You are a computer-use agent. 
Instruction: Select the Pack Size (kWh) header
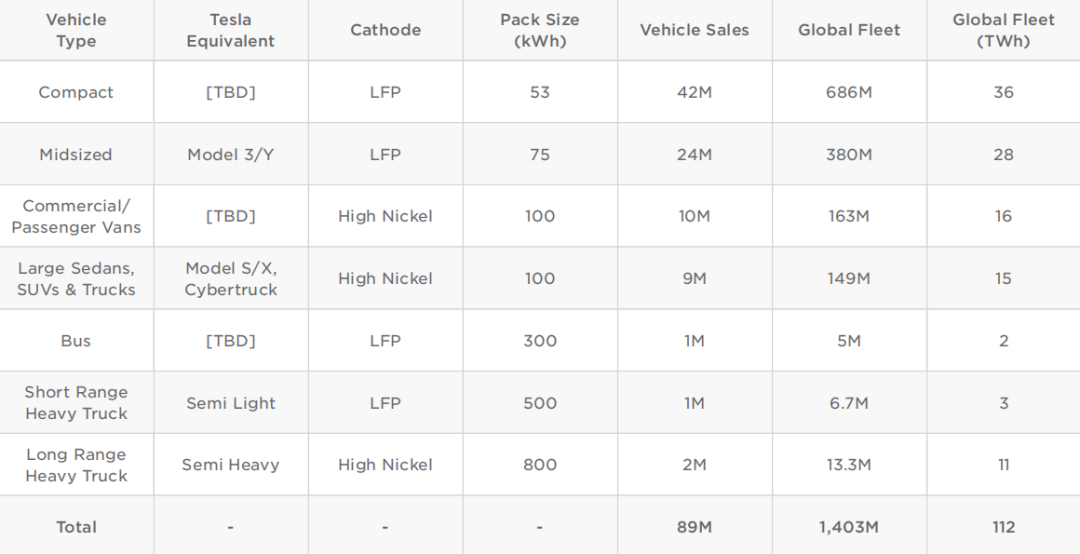540,30
